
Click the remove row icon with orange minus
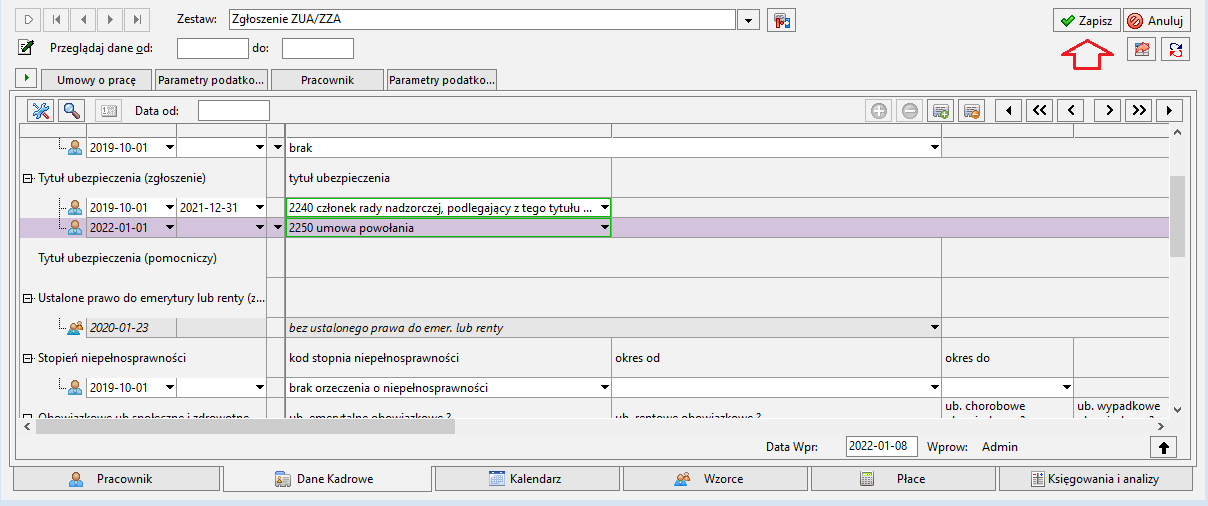[971, 111]
